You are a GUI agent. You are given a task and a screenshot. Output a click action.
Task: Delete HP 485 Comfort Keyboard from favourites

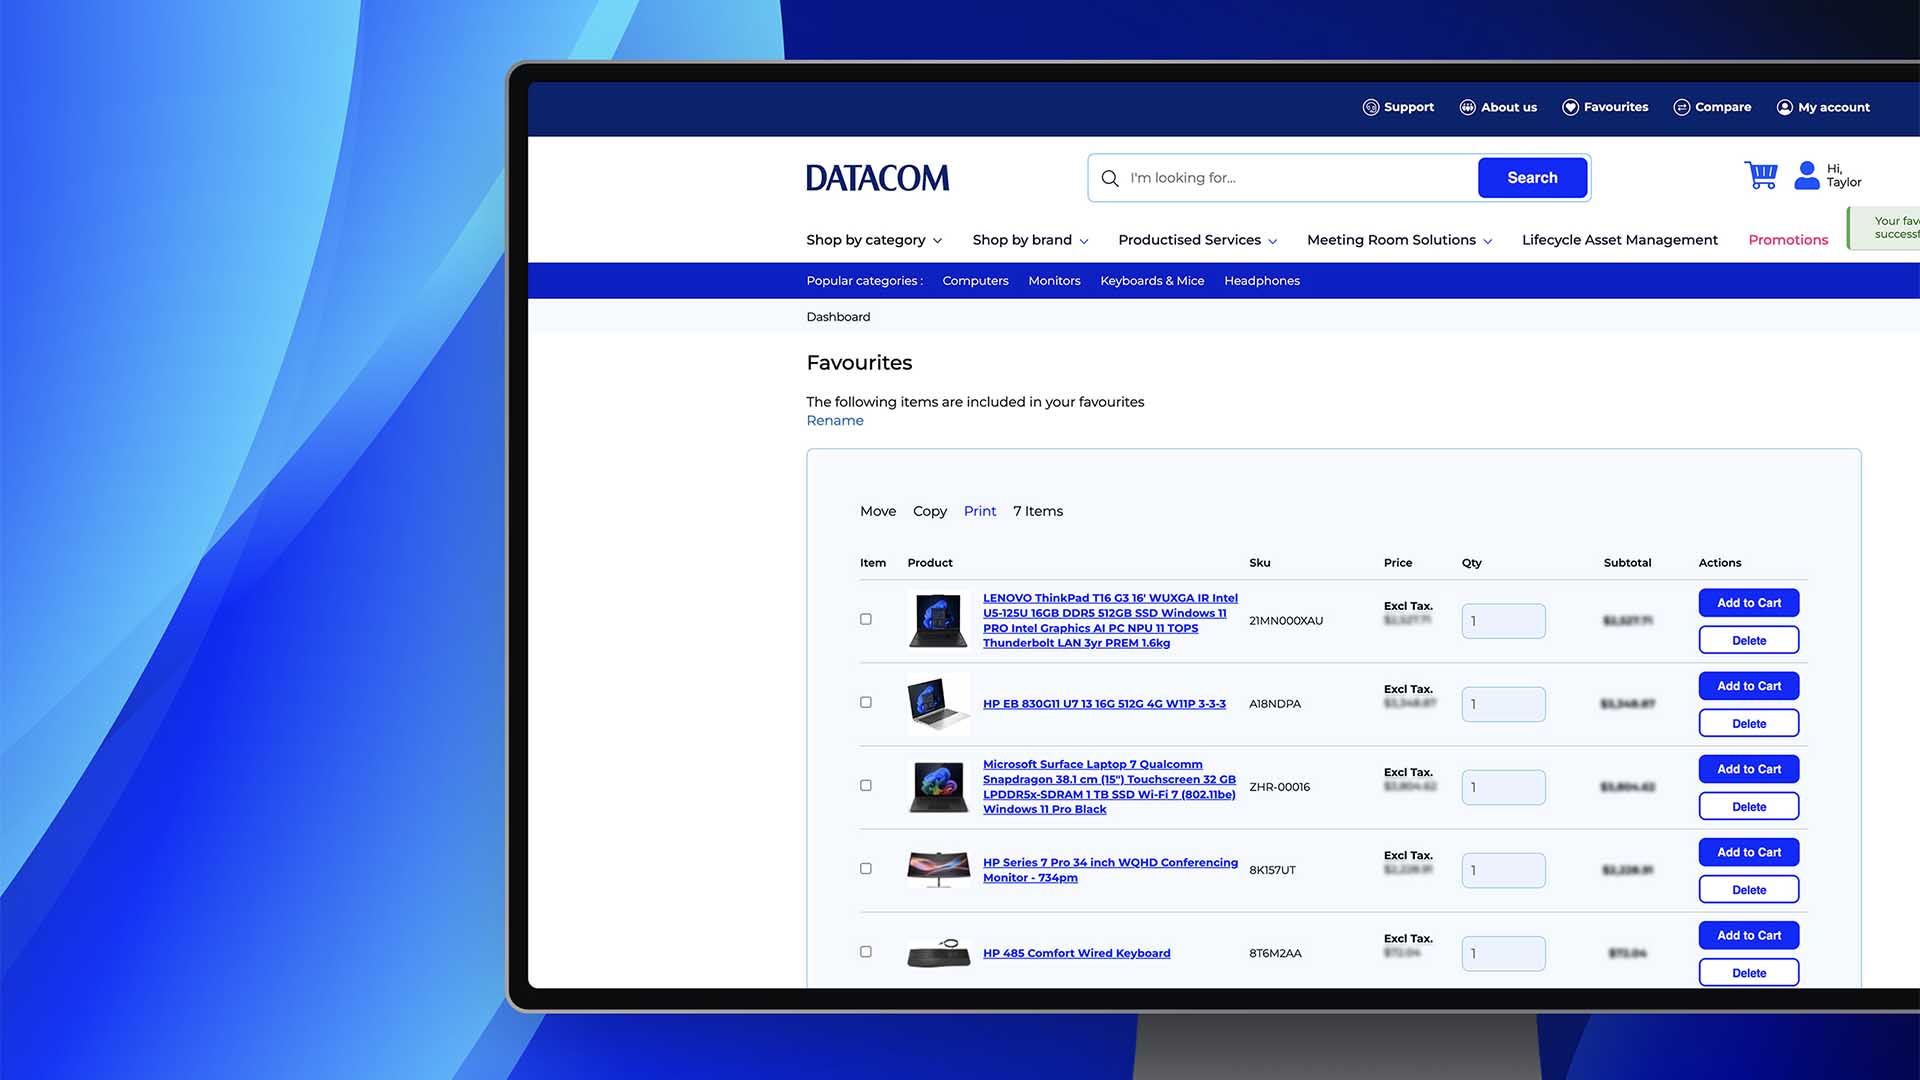coord(1749,972)
